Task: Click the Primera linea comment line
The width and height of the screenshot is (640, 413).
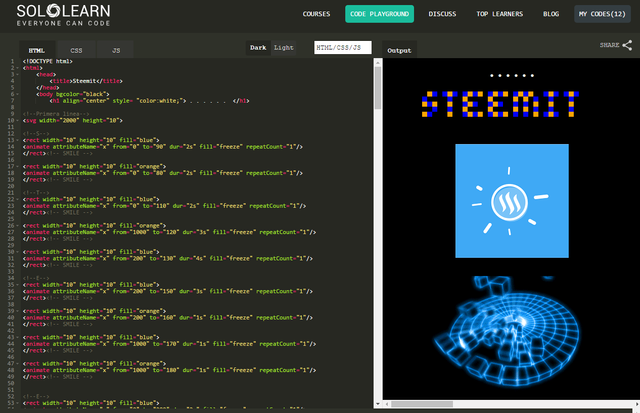Action: pyautogui.click(x=56, y=114)
